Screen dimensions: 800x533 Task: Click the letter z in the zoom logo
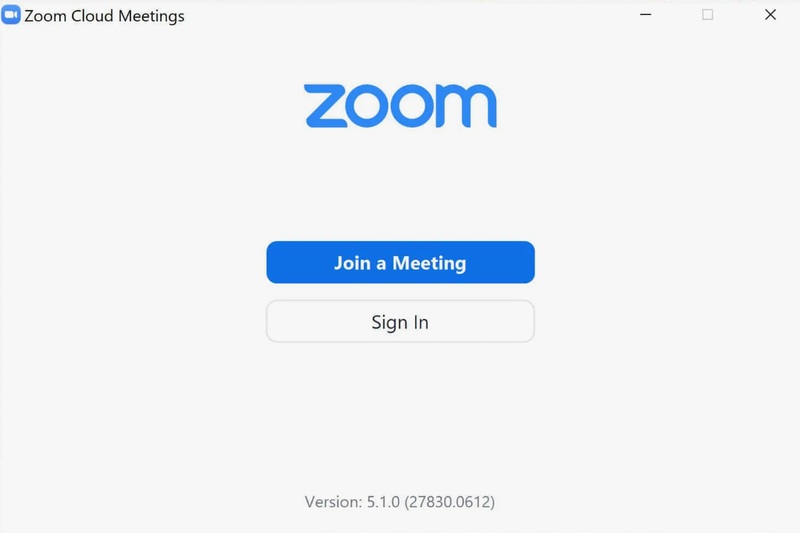click(326, 106)
